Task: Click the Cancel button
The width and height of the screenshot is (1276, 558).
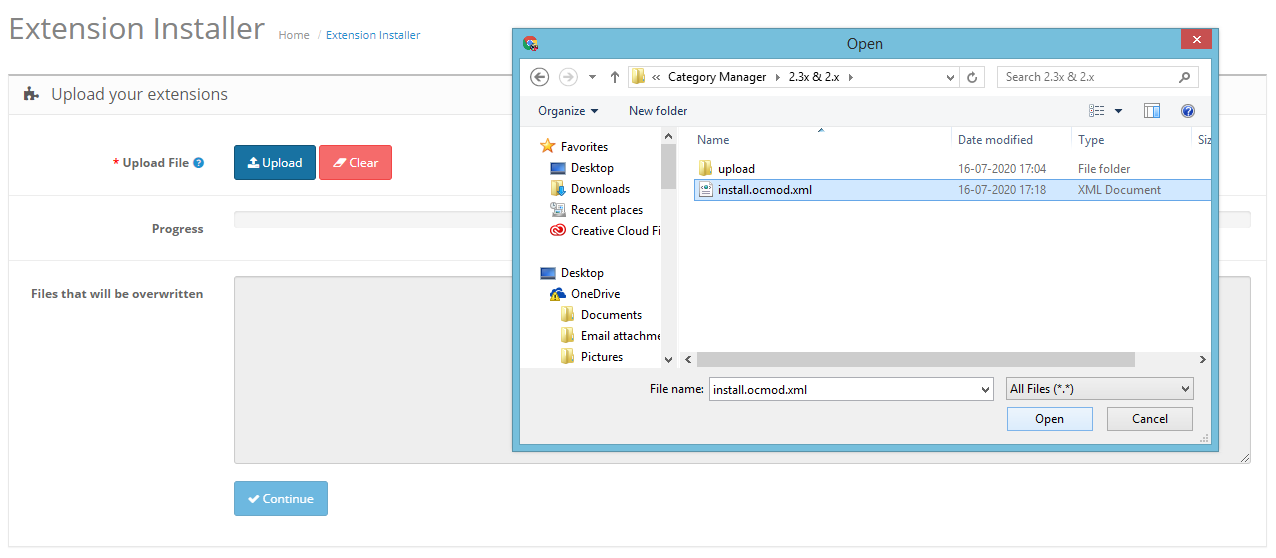Action: pos(1150,419)
